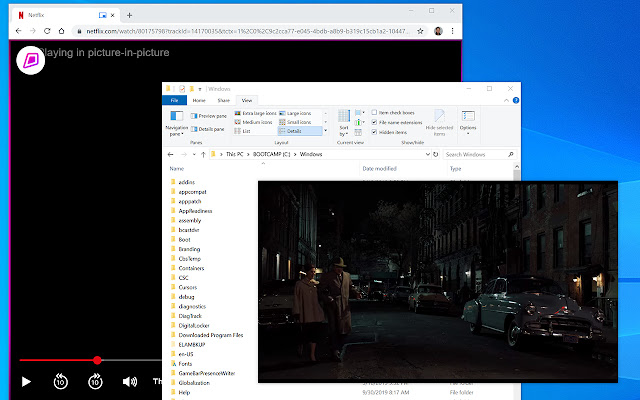The width and height of the screenshot is (640, 400).
Task: Select the View ribbon tab in Explorer
Action: tap(247, 100)
